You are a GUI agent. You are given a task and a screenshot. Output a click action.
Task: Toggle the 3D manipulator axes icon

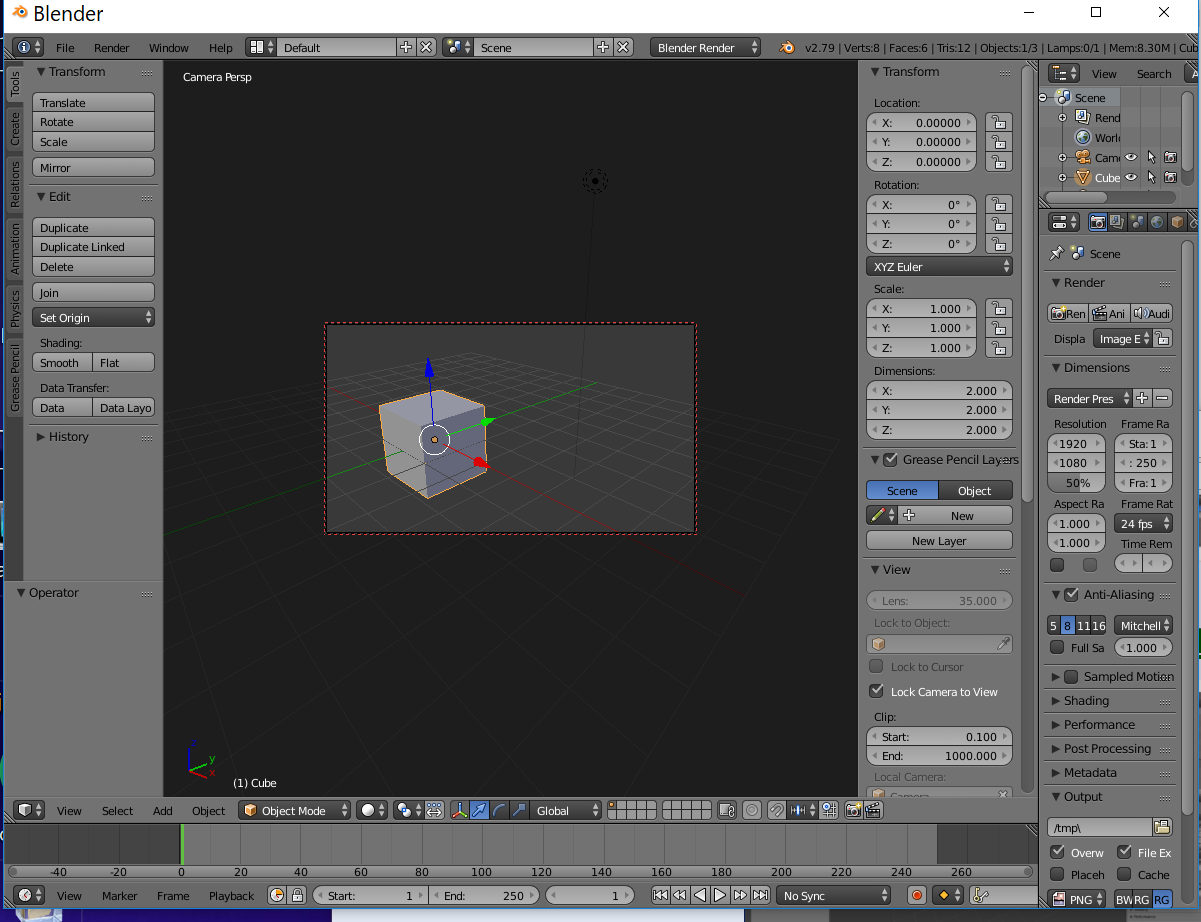460,810
